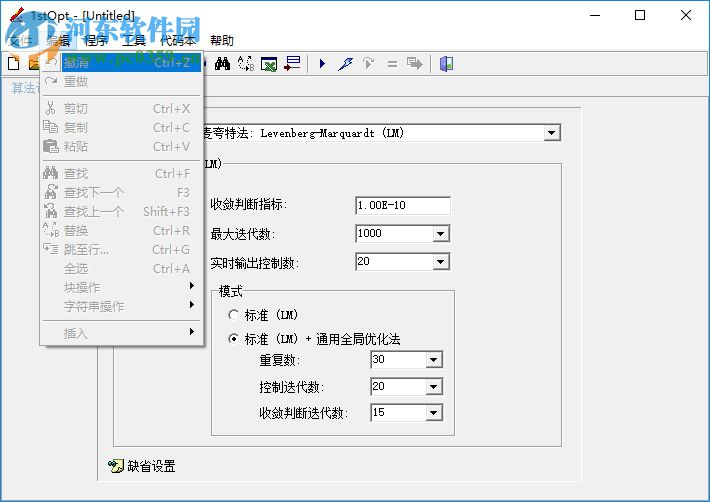
Task: Click the exit door toolbar icon
Action: 446,63
